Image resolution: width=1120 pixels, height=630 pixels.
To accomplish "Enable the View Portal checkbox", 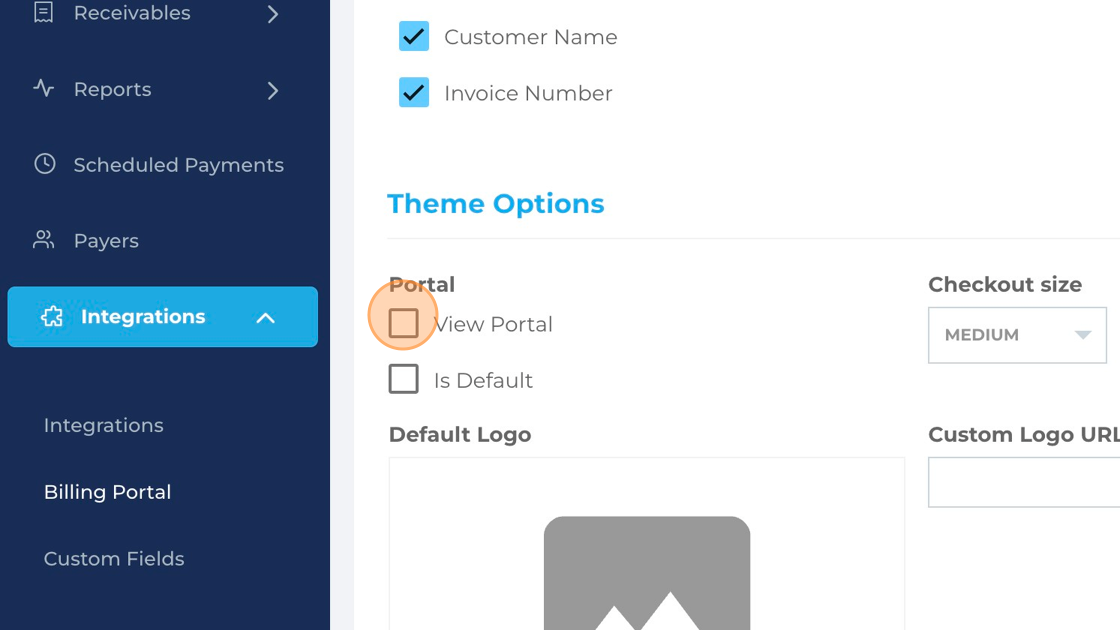I will [x=404, y=324].
